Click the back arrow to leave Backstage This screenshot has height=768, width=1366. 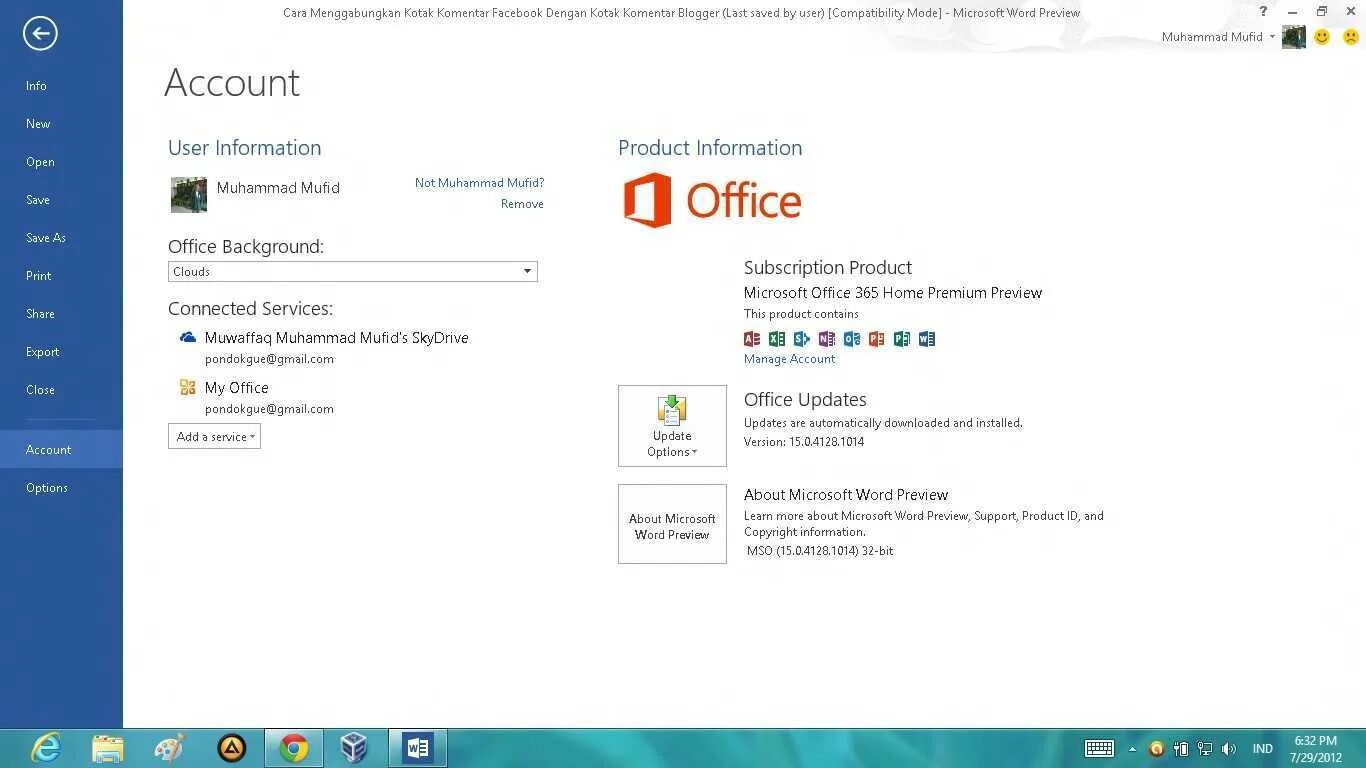point(40,34)
